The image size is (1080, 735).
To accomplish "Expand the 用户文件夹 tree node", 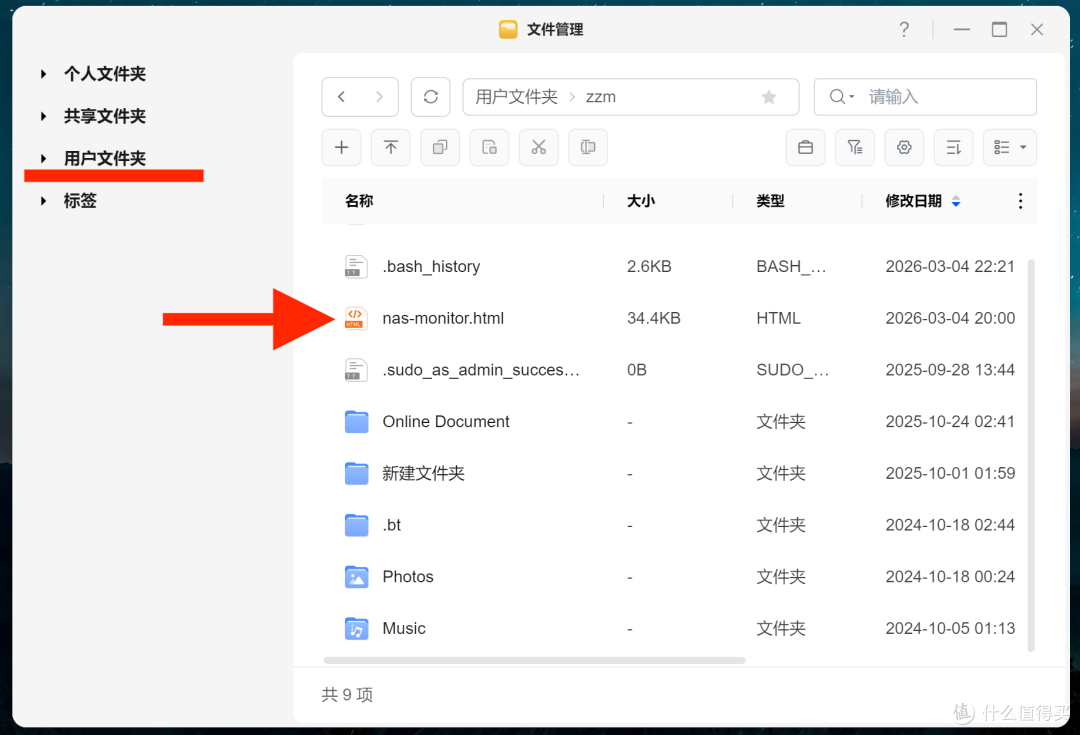I will coord(43,158).
